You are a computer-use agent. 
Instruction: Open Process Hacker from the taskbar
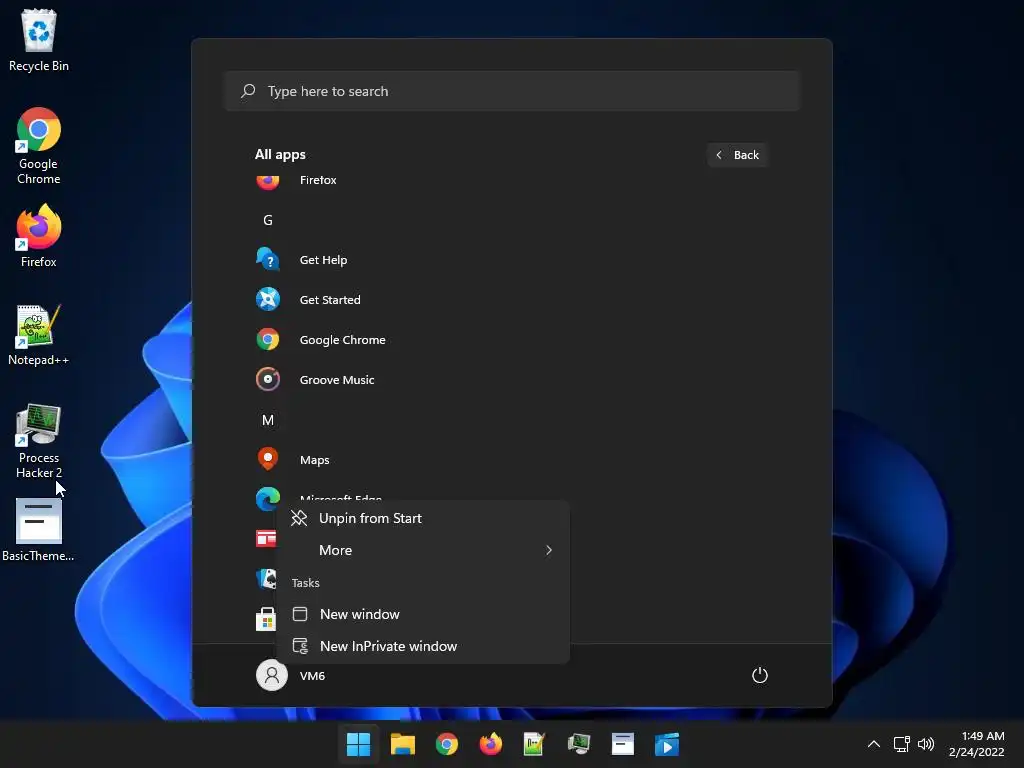click(579, 744)
